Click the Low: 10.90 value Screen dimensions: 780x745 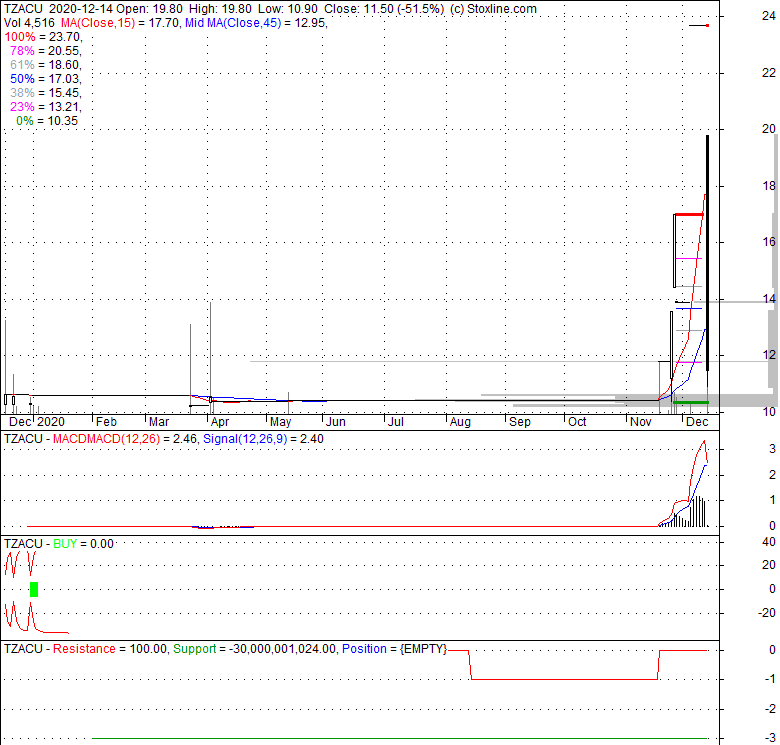(x=288, y=9)
